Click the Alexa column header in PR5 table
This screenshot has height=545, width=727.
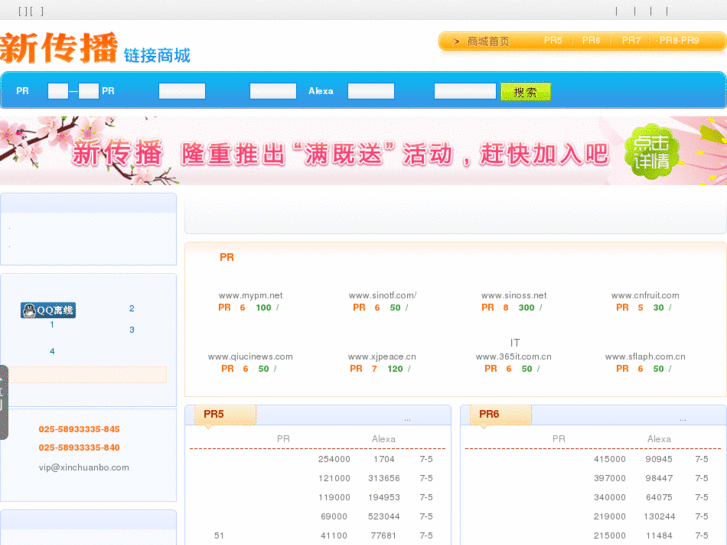click(x=383, y=439)
